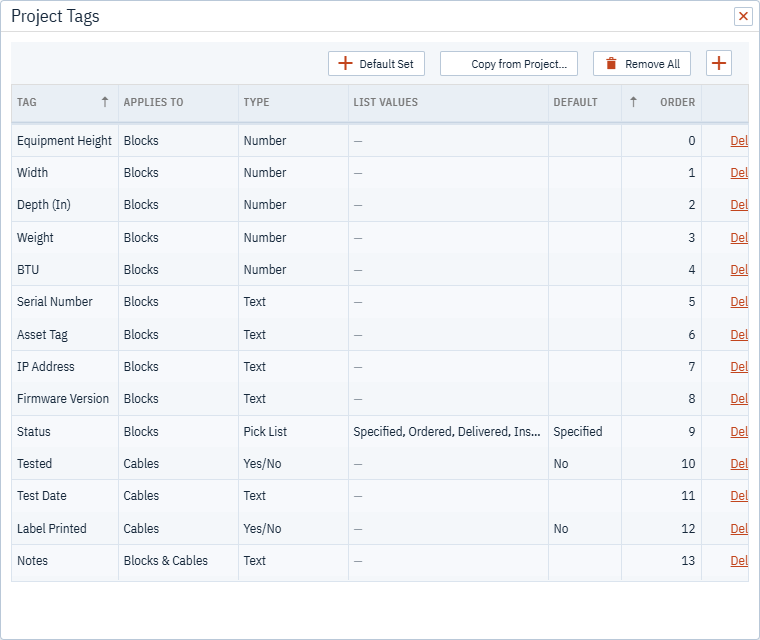Viewport: 760px width, 640px height.
Task: Select the Firmware Version tag name
Action: point(63,399)
